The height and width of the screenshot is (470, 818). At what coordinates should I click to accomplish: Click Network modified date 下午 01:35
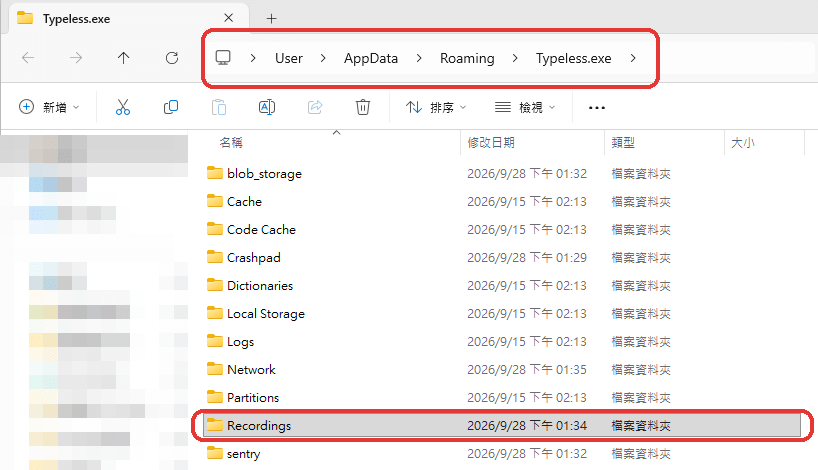pos(527,370)
